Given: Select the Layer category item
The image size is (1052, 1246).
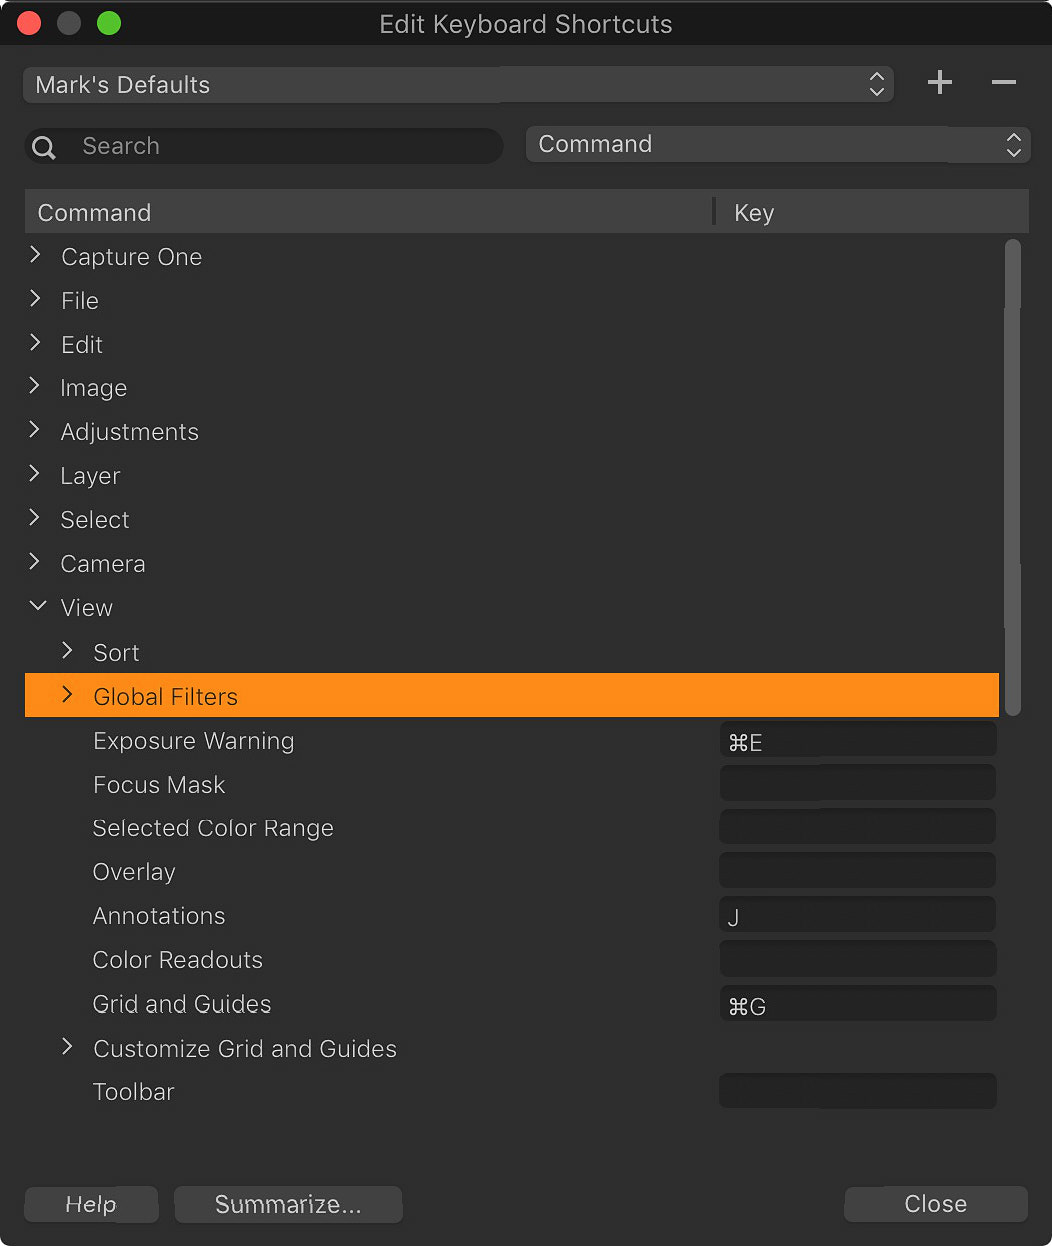Looking at the screenshot, I should click(x=90, y=476).
